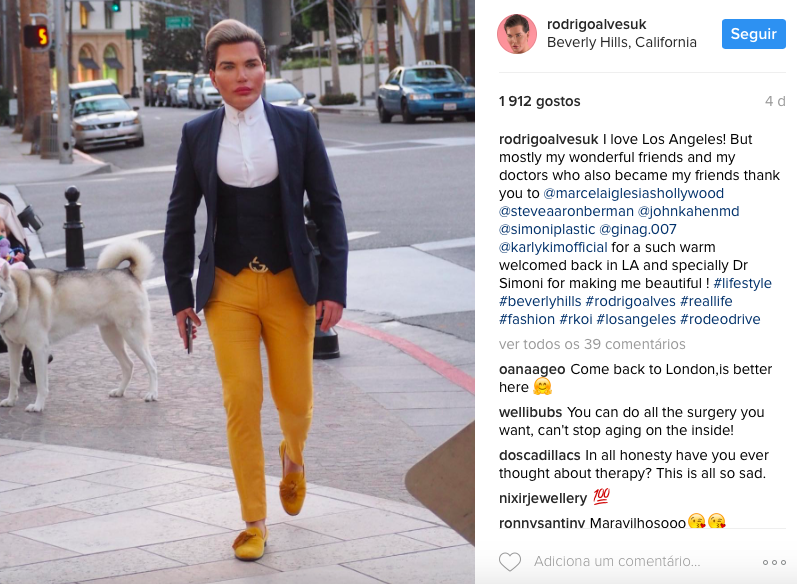Image resolution: width=797 pixels, height=584 pixels.
Task: Open @marcelaiglesiashollywood mention
Action: [x=633, y=193]
